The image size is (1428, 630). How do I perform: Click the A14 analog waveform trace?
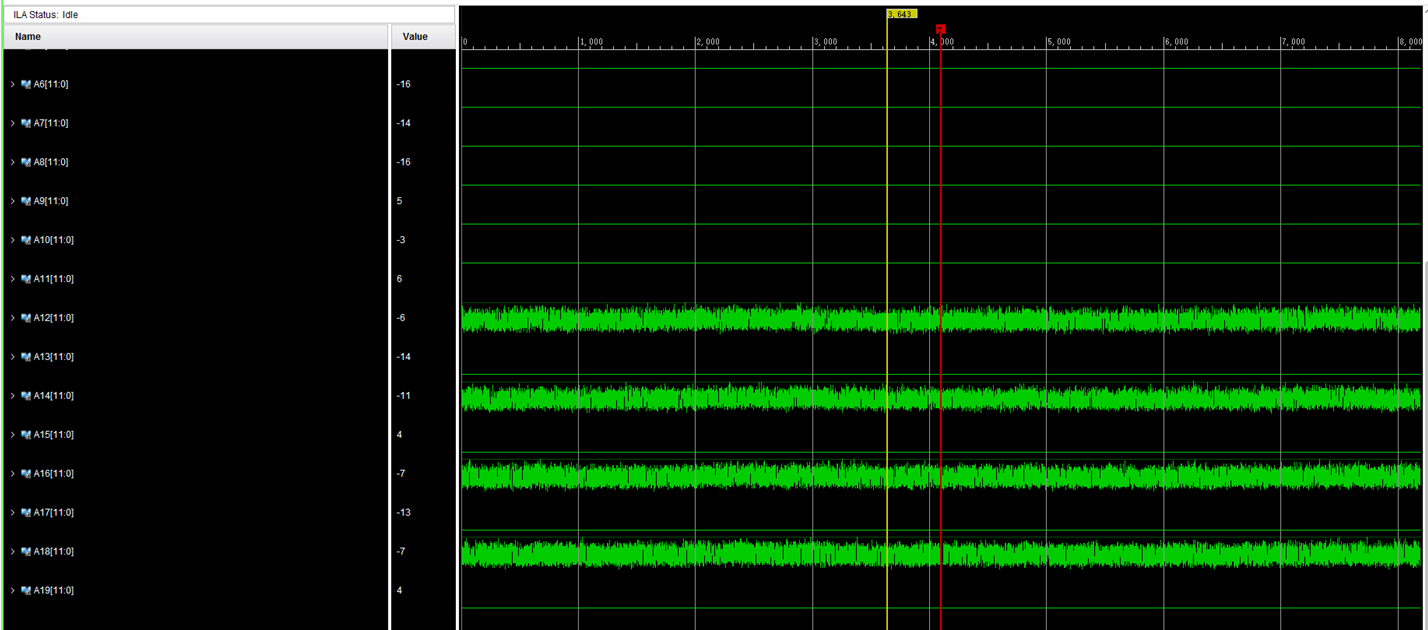click(x=940, y=398)
